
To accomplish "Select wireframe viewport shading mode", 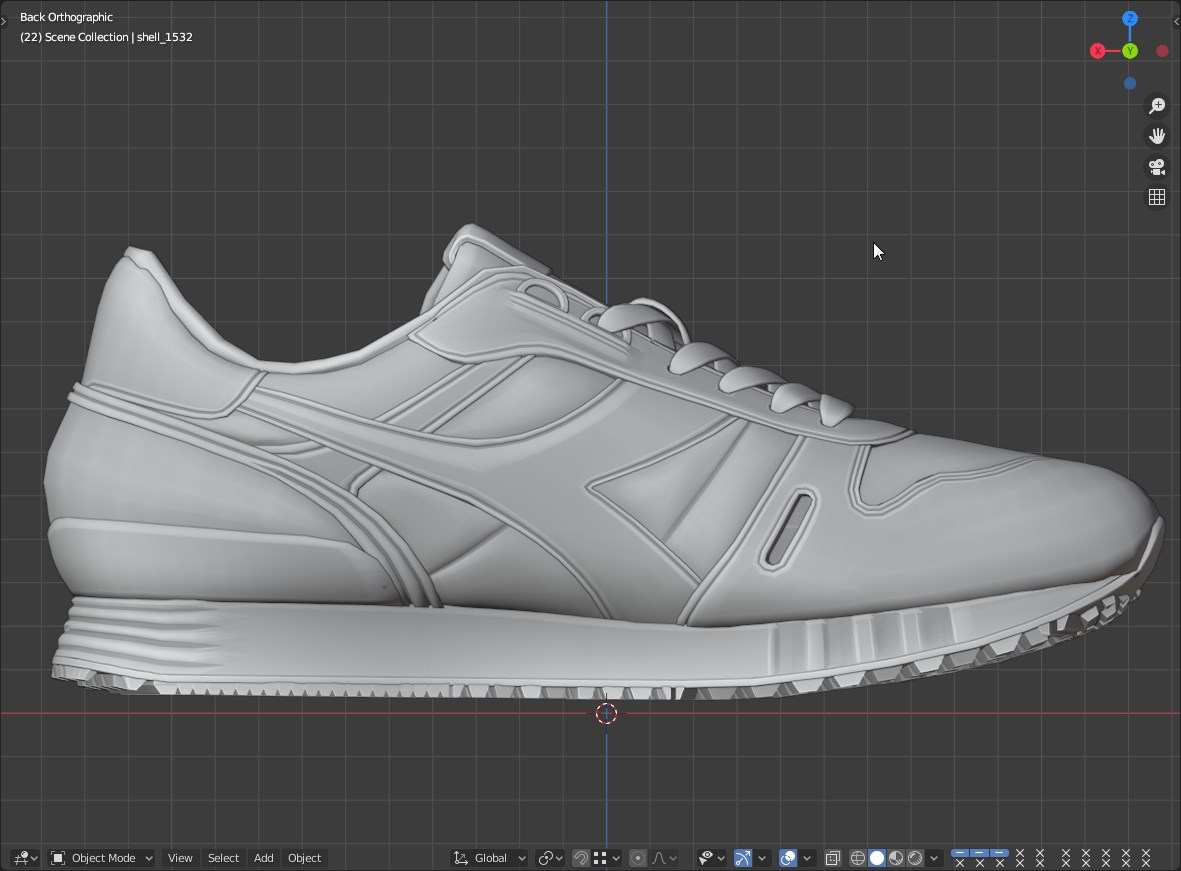I will click(x=858, y=858).
